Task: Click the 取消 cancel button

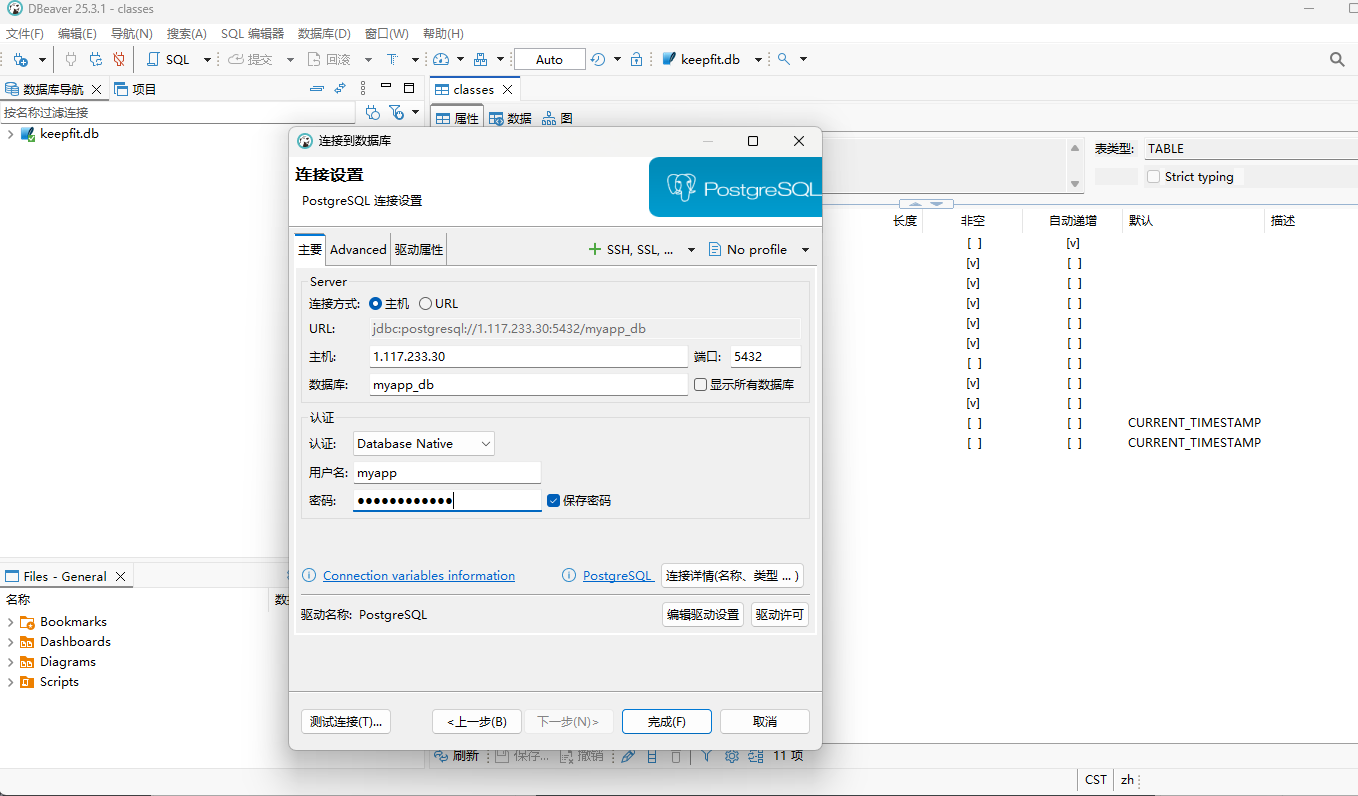Action: tap(765, 721)
